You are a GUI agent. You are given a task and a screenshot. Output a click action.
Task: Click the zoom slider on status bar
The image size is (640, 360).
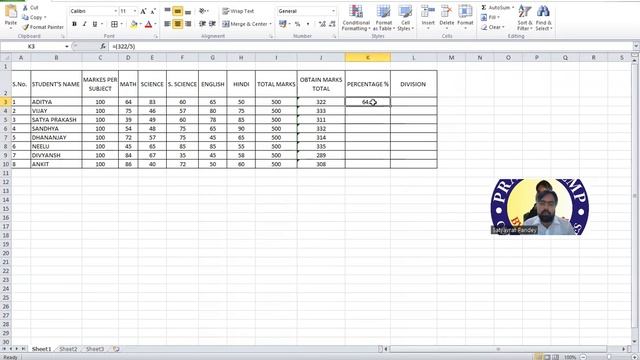point(608,357)
